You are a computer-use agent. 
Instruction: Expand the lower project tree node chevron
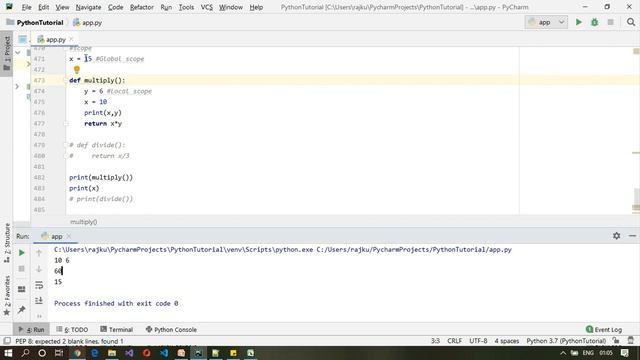[17, 87]
